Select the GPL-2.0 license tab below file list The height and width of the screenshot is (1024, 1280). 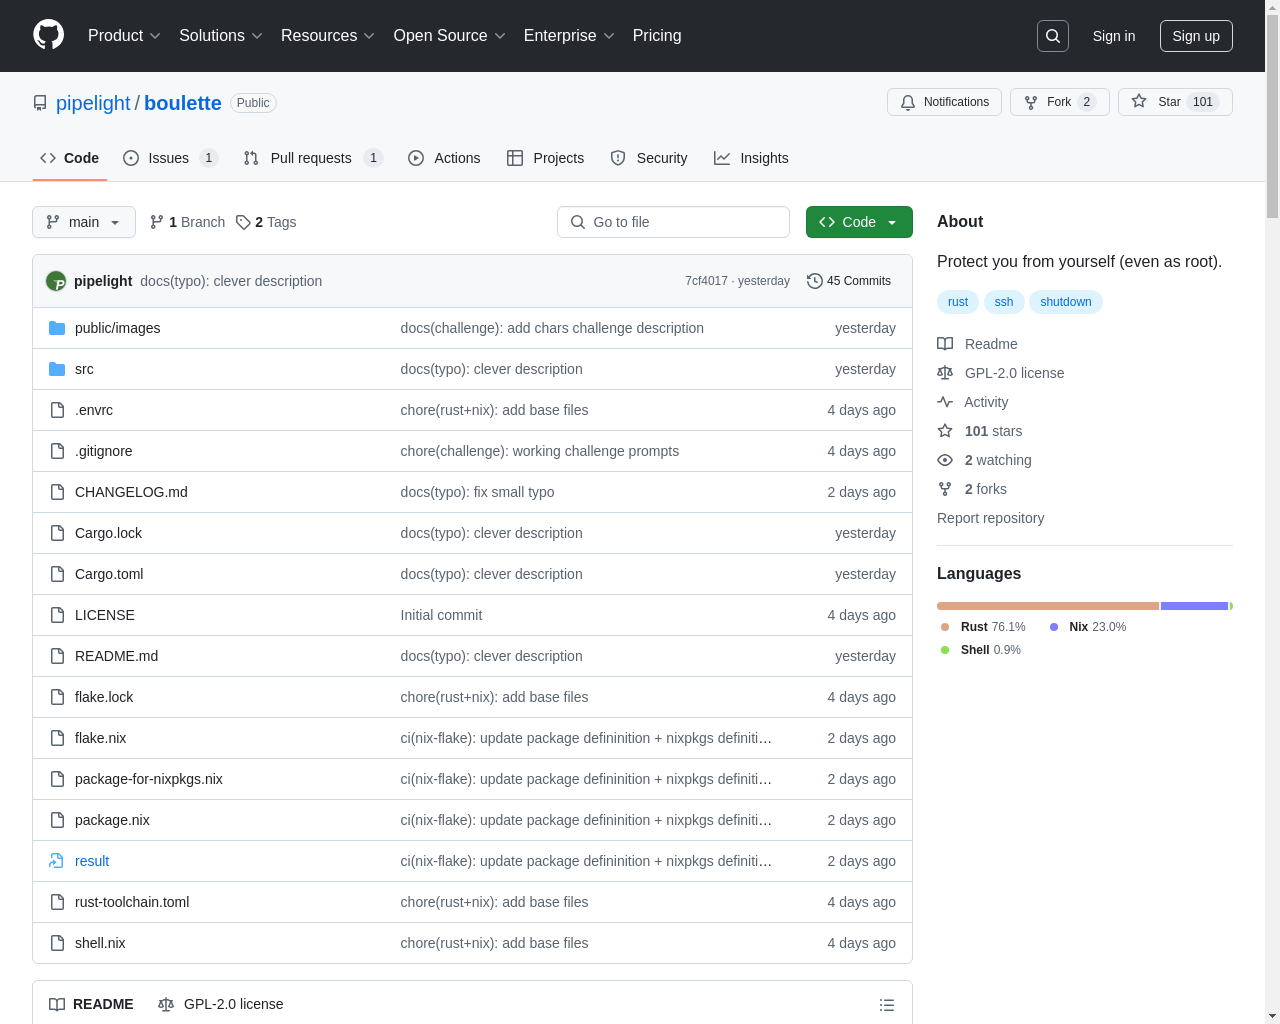(x=221, y=1004)
